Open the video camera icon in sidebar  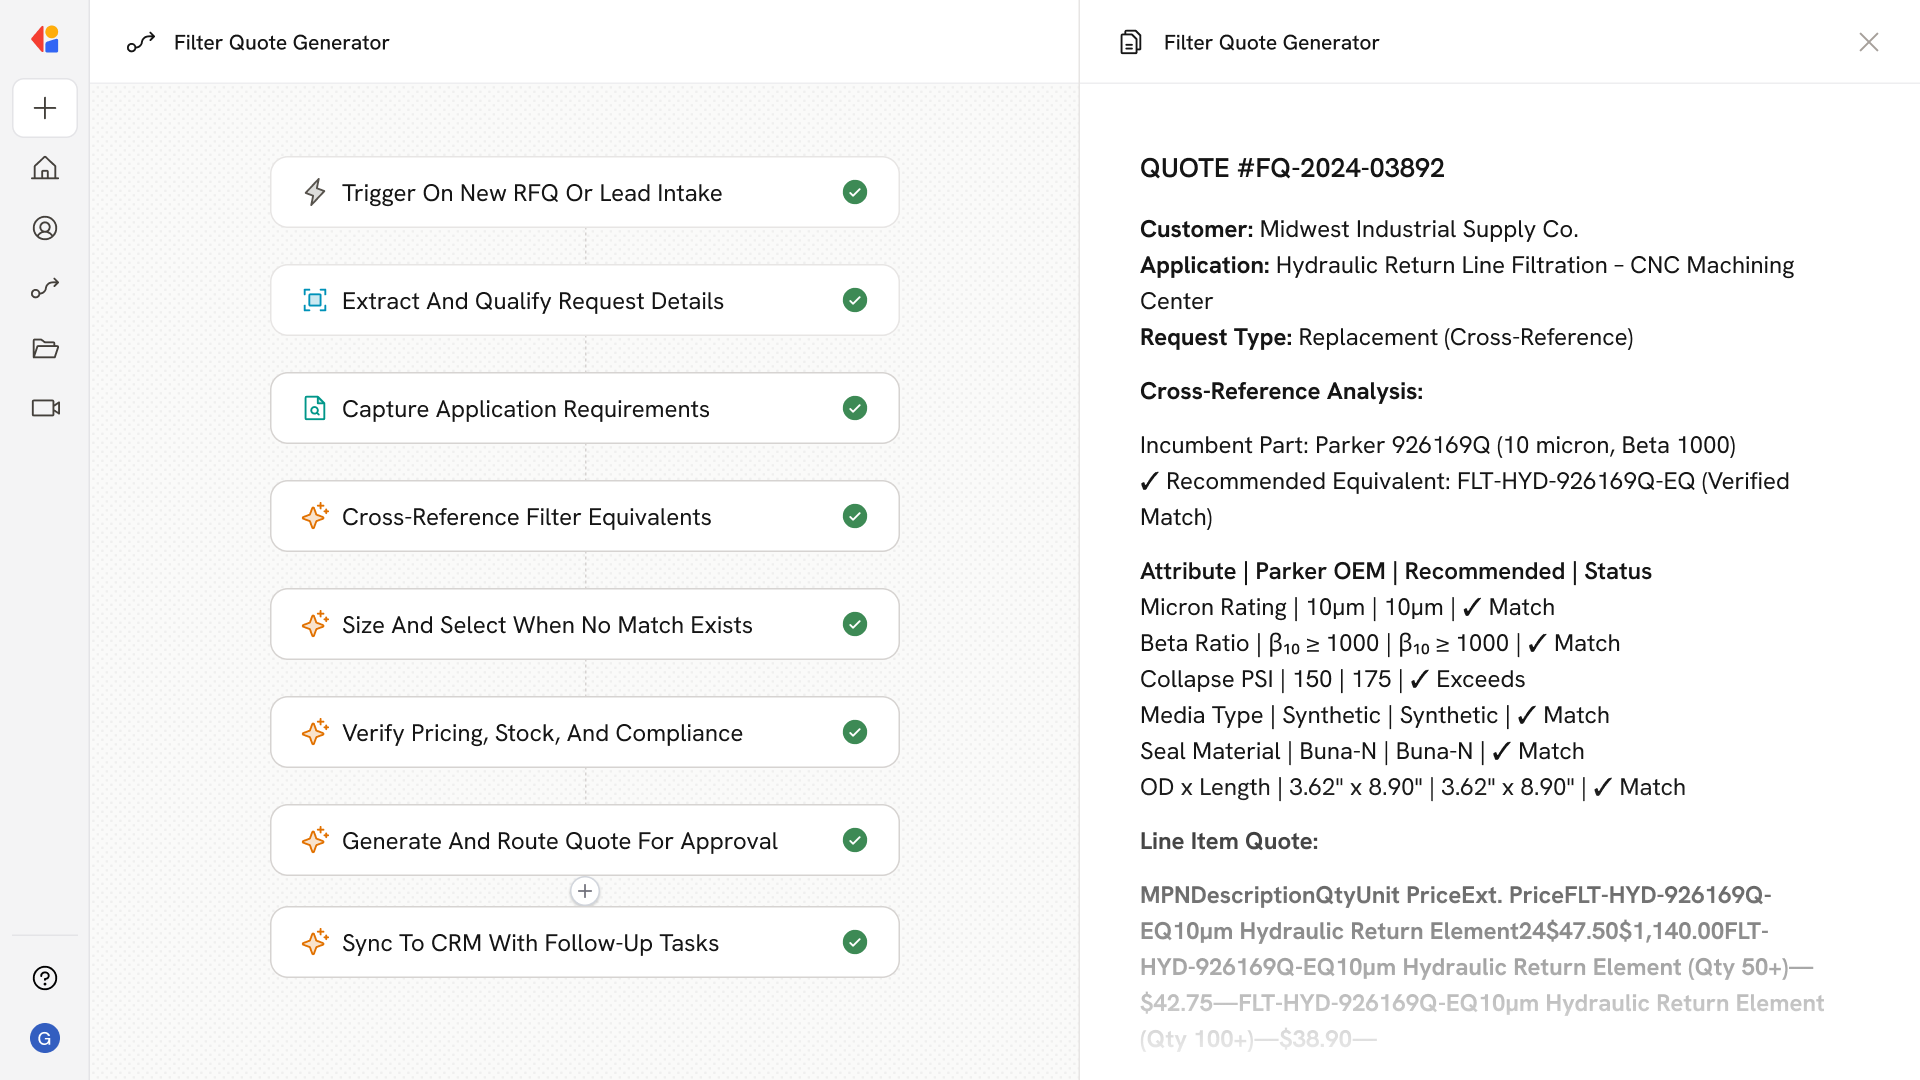(45, 408)
